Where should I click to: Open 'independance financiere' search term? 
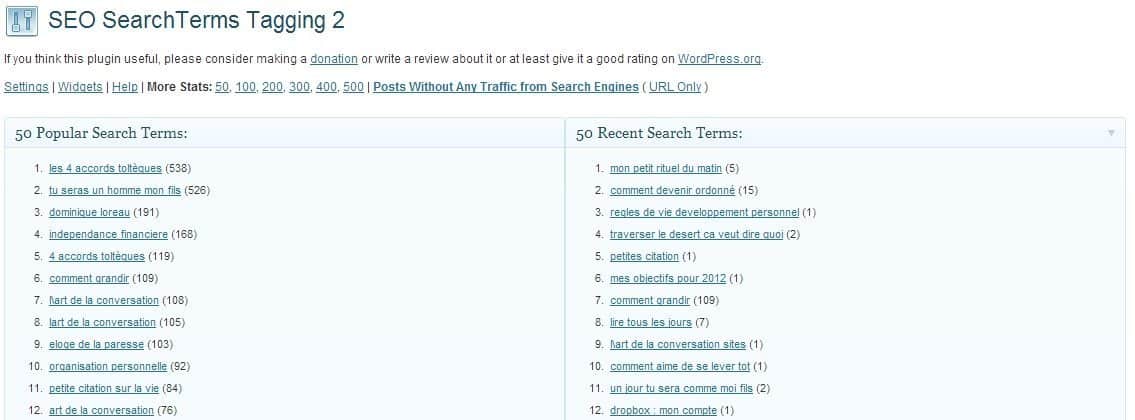[x=109, y=235]
